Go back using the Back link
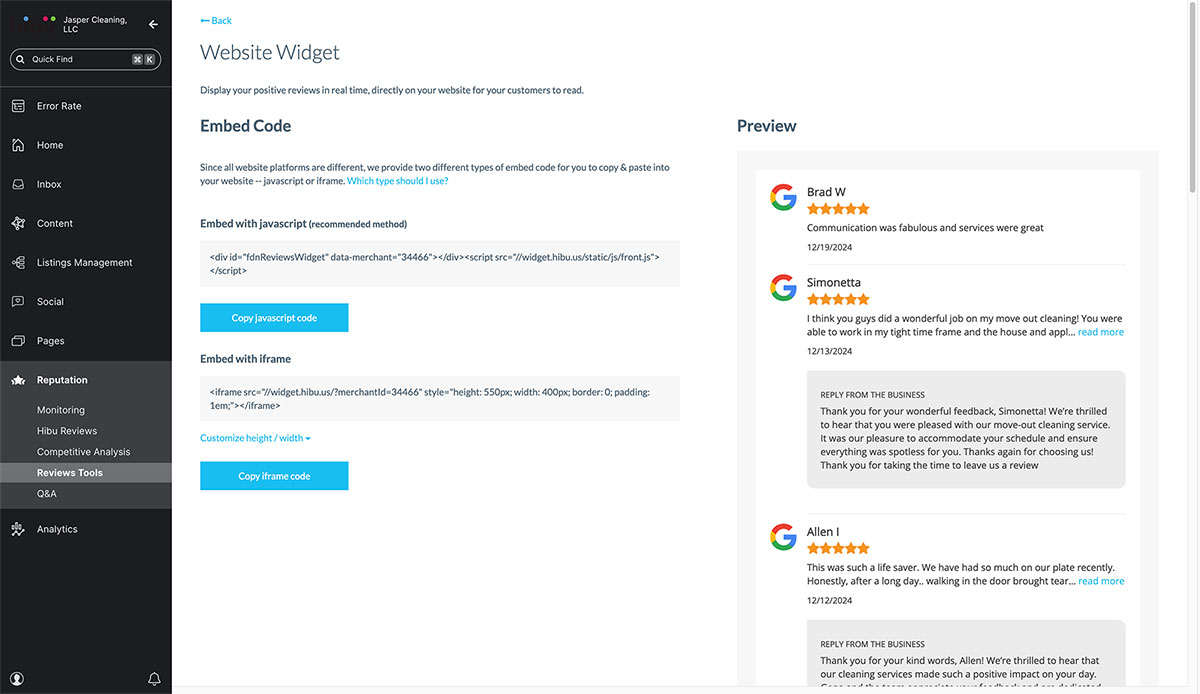 (x=216, y=21)
